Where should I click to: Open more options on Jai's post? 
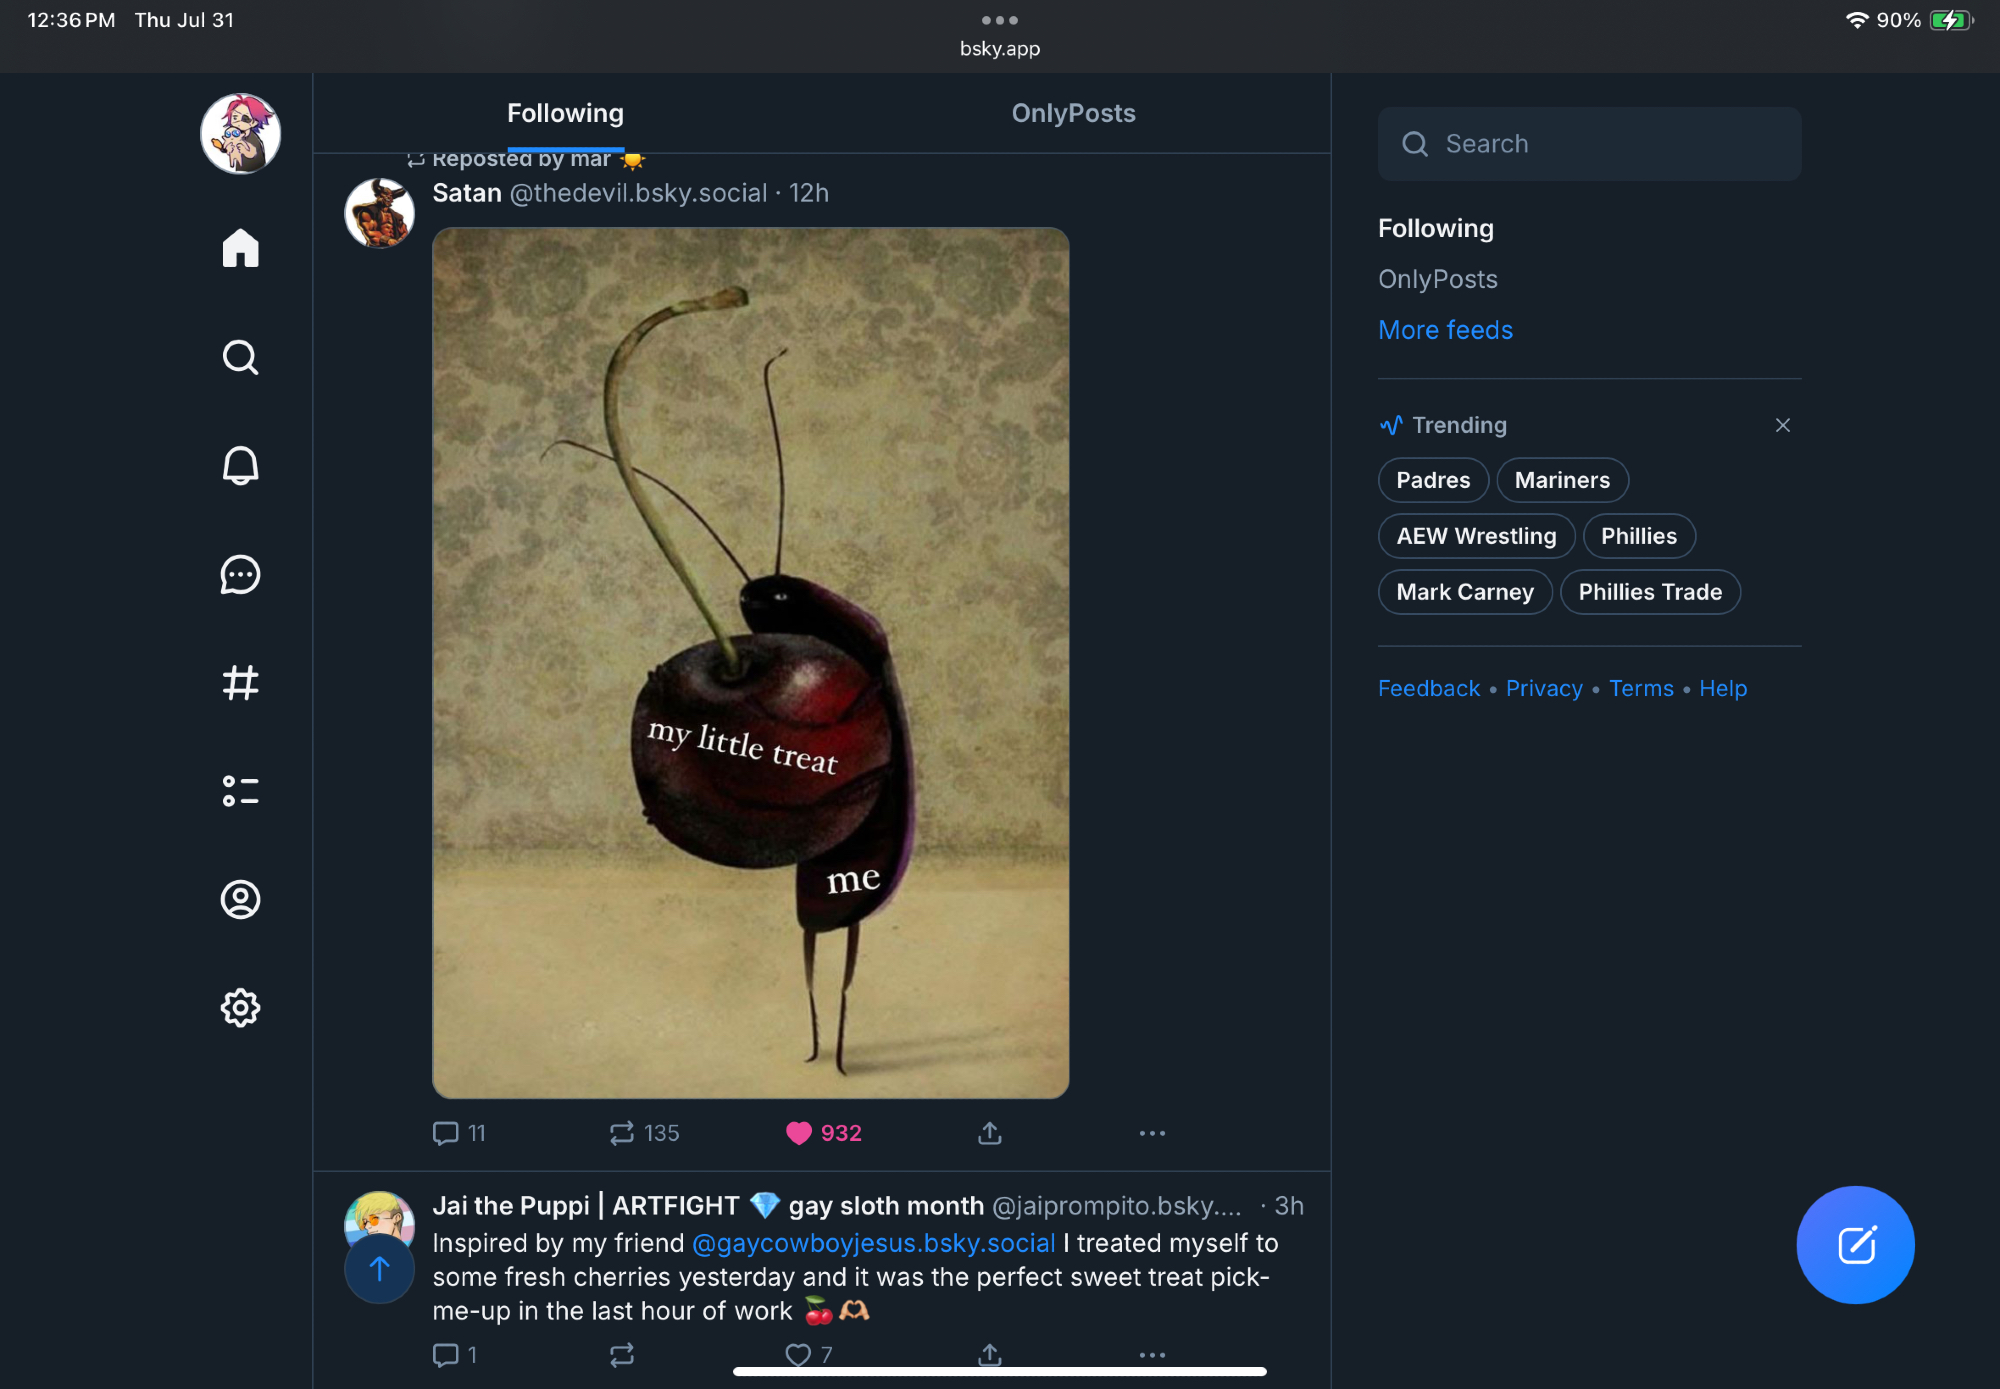(x=1152, y=1354)
